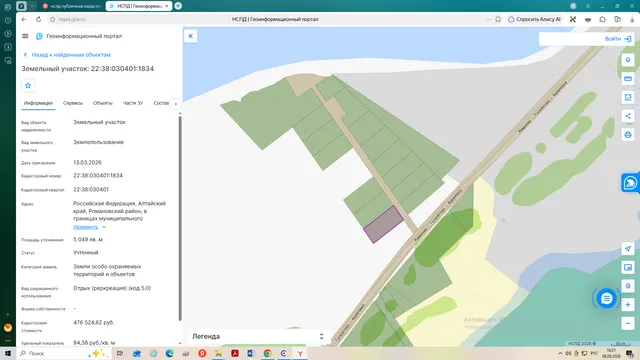The image size is (640, 360).
Task: Click the print icon on the map toolbar
Action: point(628,135)
